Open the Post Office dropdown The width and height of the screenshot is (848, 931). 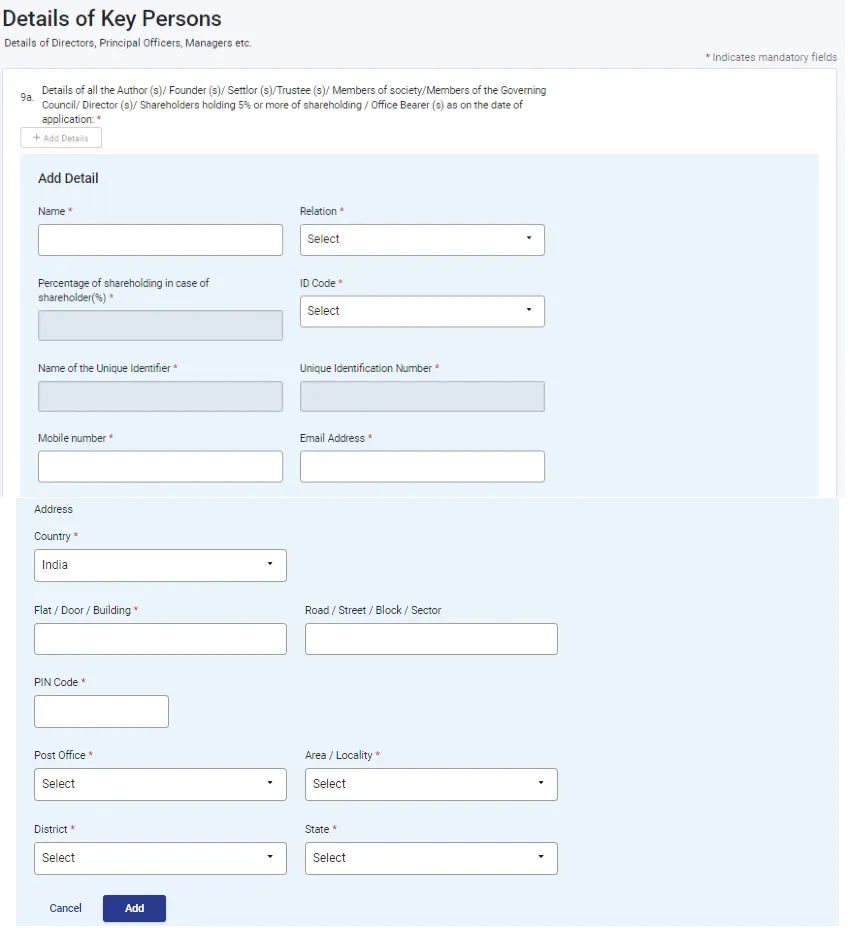pos(160,784)
